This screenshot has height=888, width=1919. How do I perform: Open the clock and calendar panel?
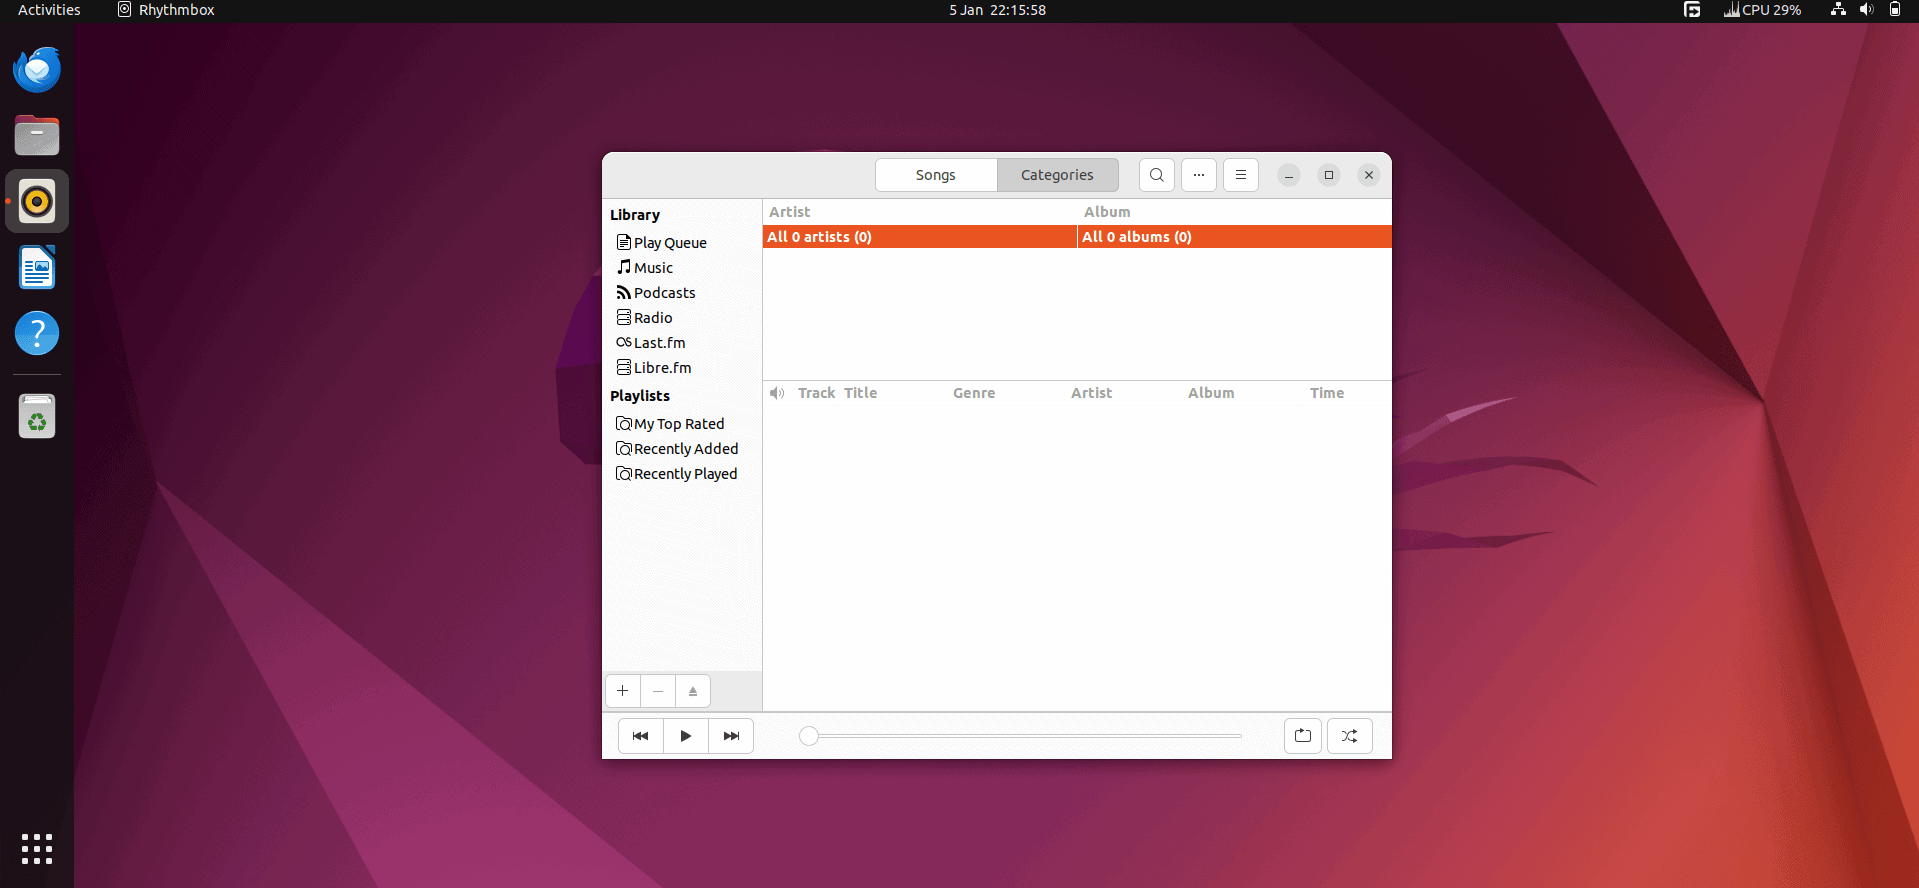click(997, 10)
